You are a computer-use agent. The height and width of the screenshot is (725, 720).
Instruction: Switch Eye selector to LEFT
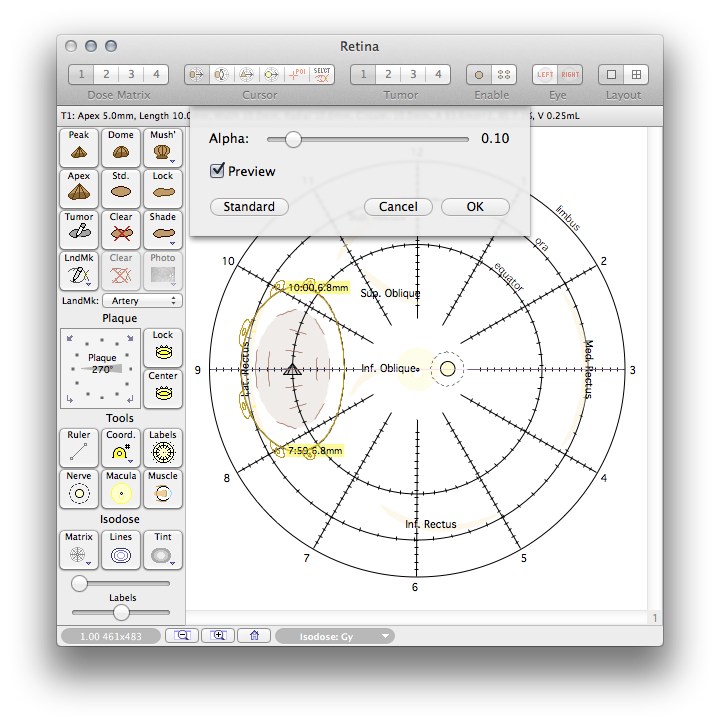point(545,75)
